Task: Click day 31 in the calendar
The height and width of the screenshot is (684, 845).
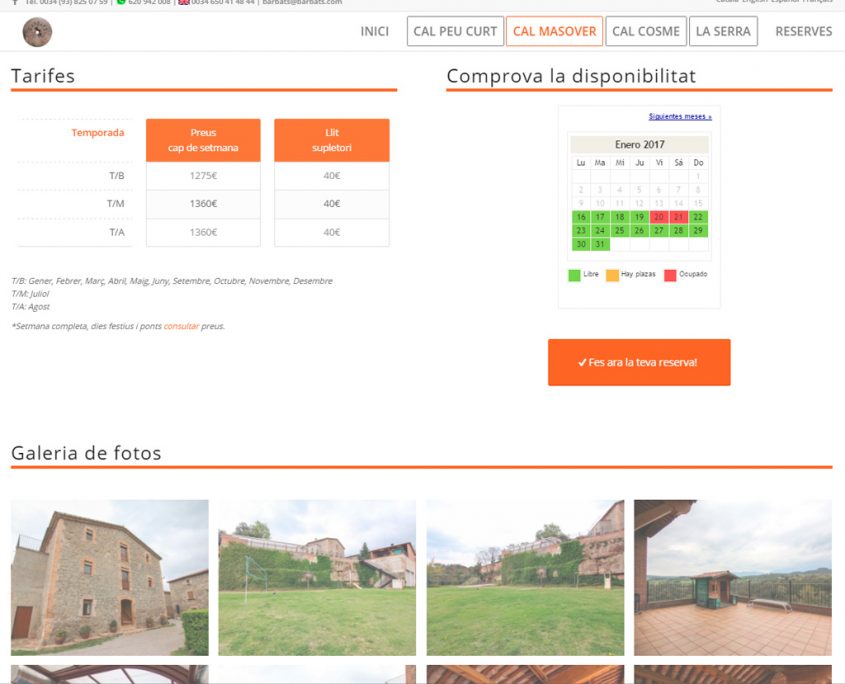Action: point(600,244)
